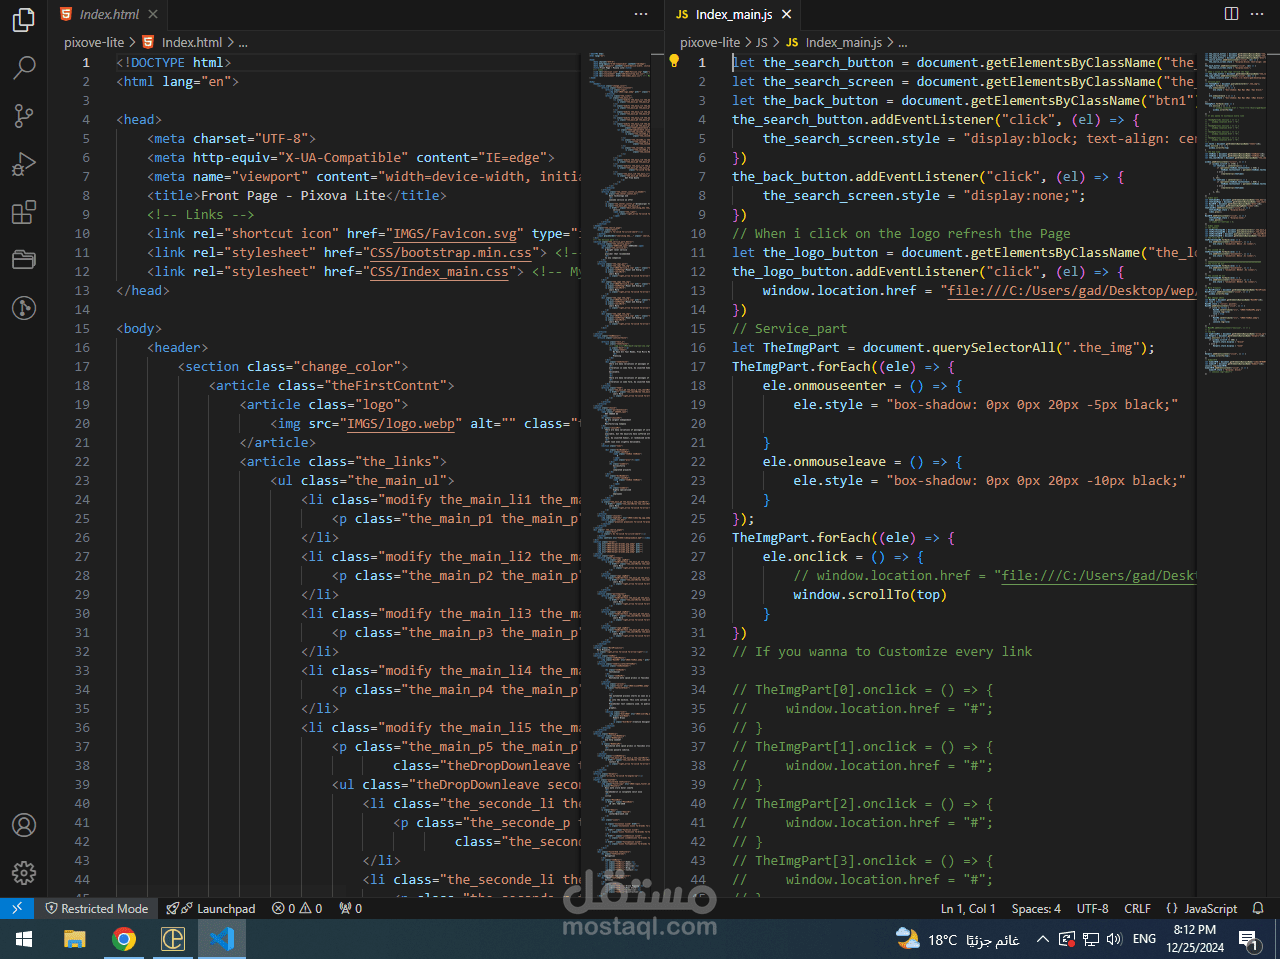The width and height of the screenshot is (1280, 959).
Task: Open Google Chrome from the taskbar
Action: click(x=124, y=939)
